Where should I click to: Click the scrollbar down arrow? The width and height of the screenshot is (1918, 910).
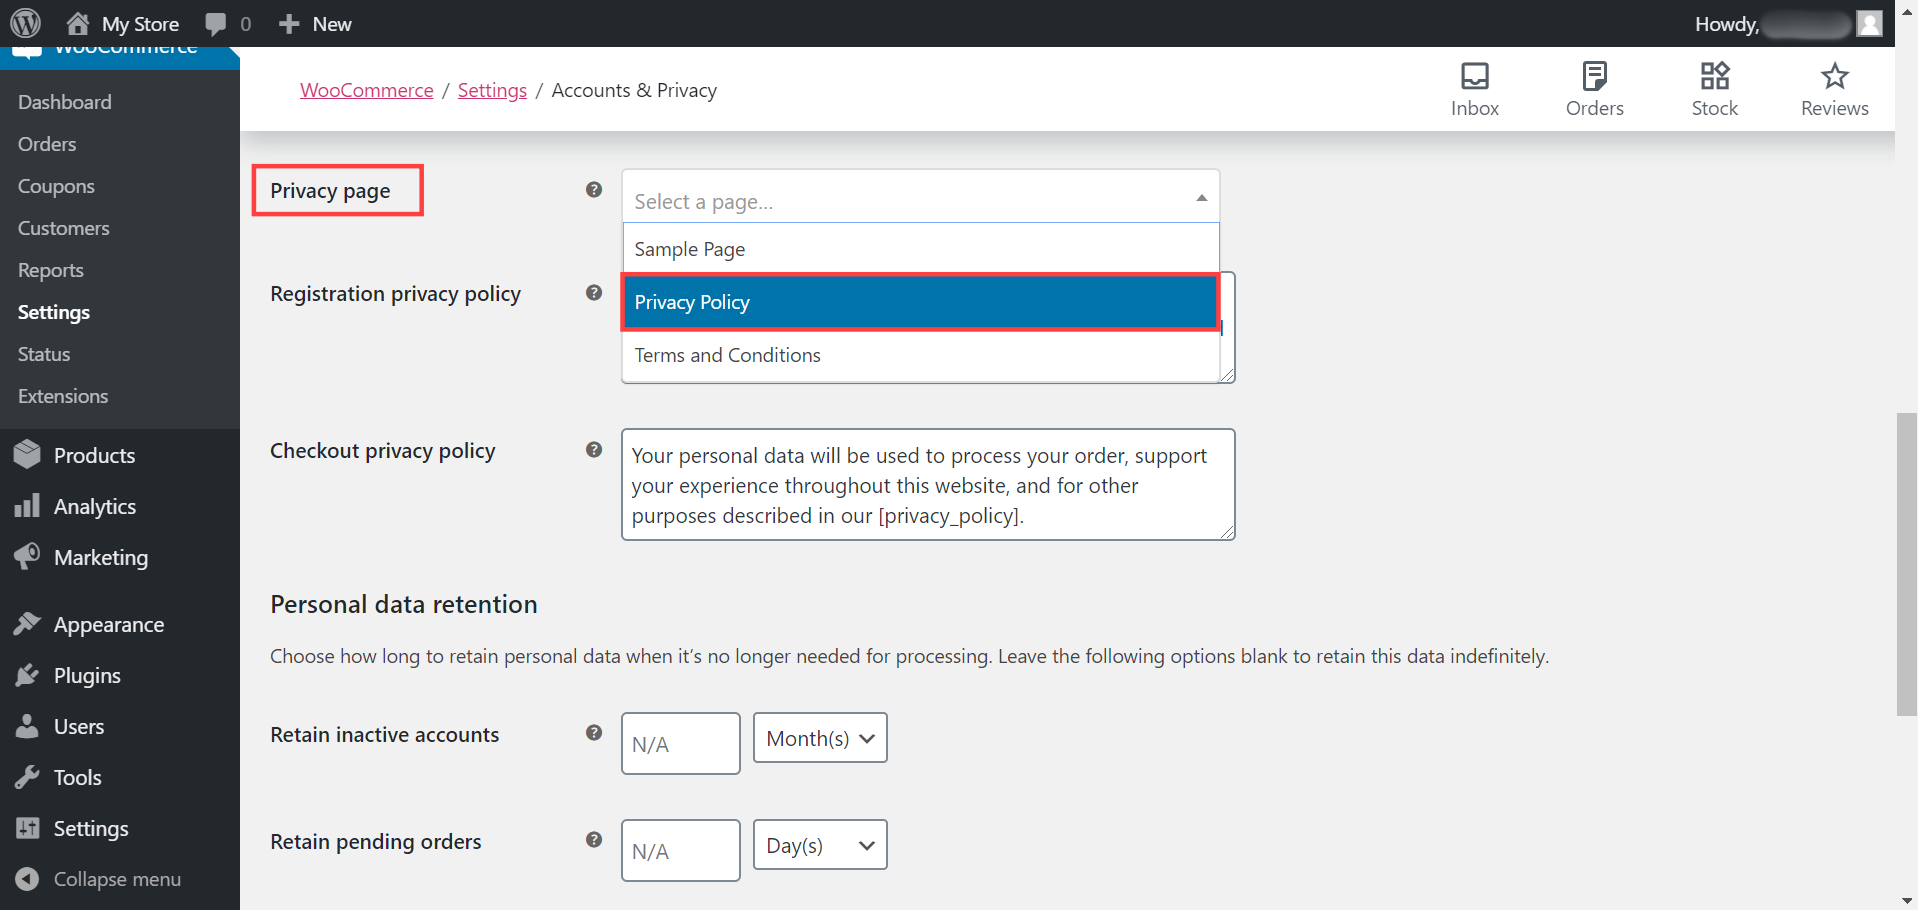coord(1907,900)
